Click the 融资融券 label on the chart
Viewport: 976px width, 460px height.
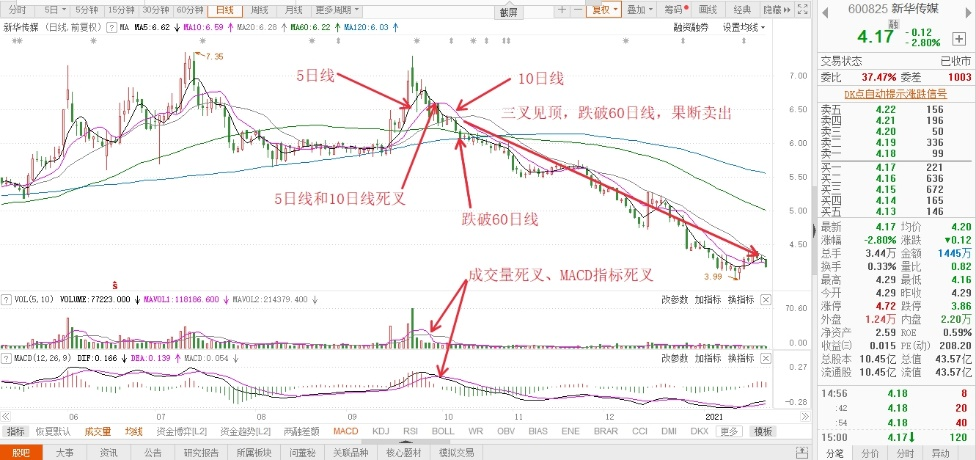point(694,28)
